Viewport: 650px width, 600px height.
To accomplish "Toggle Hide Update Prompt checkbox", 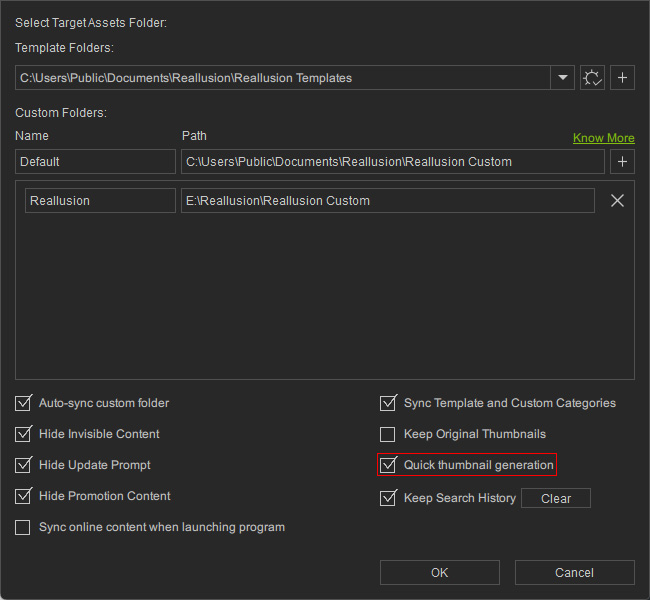I will (x=23, y=465).
